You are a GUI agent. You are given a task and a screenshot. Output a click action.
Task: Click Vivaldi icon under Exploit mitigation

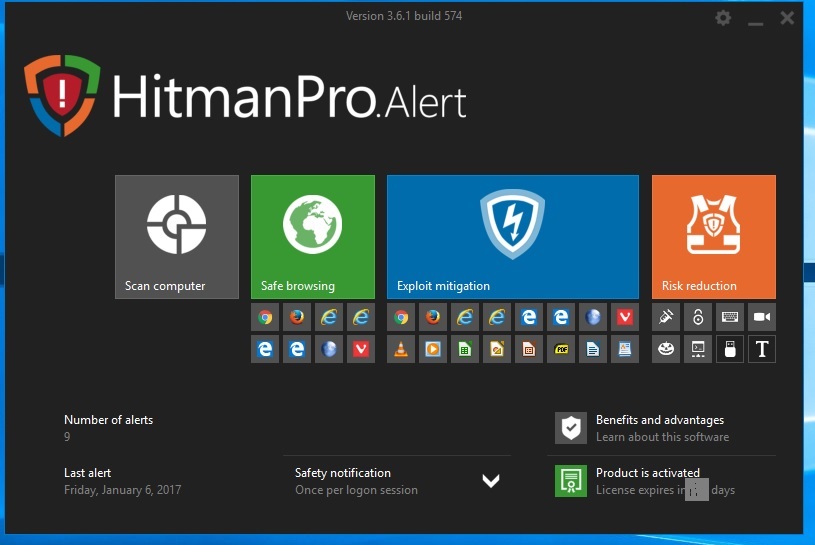[625, 317]
